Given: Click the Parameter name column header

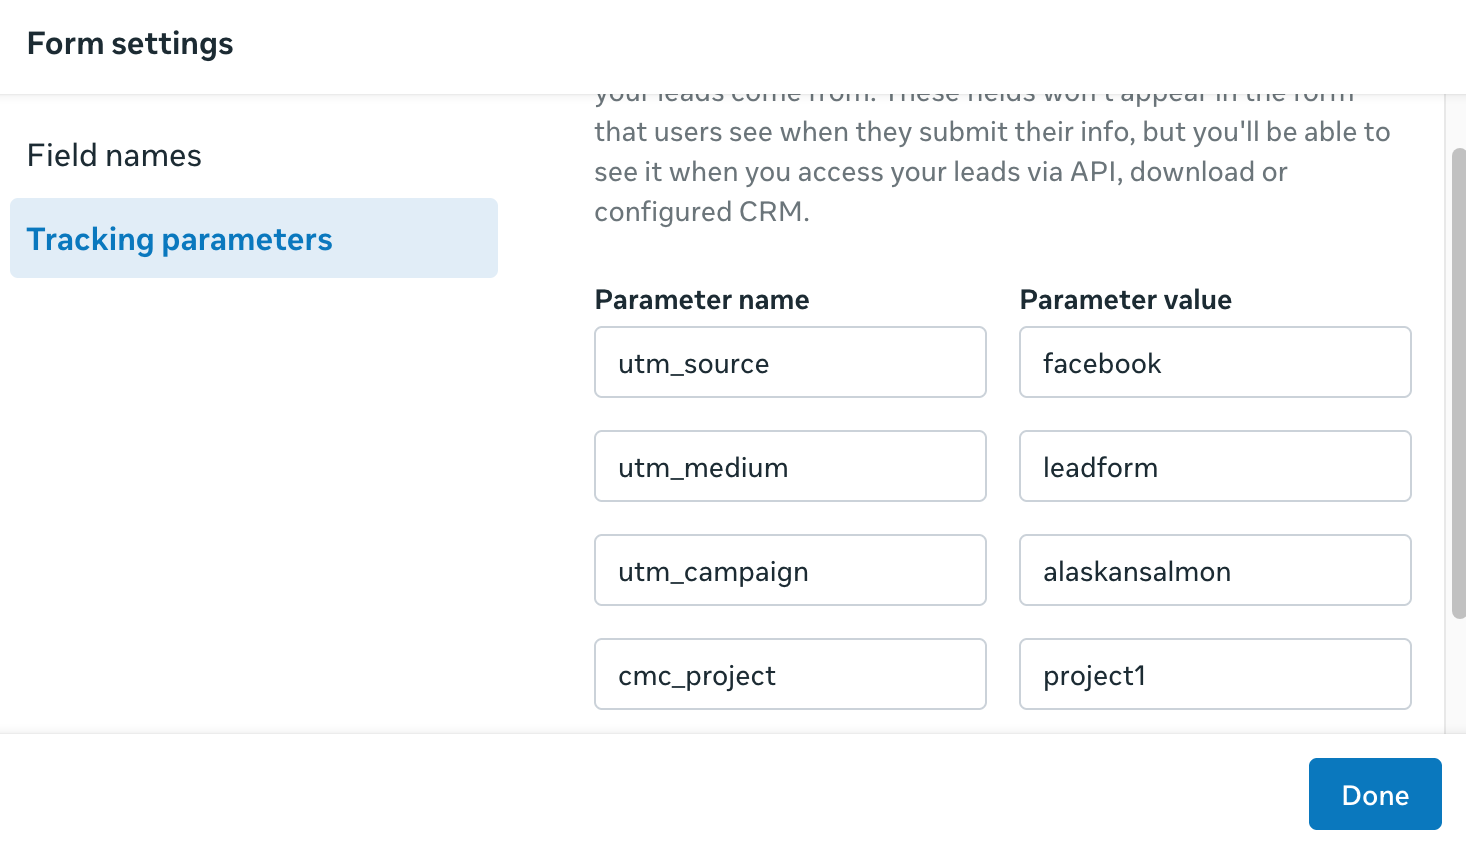Looking at the screenshot, I should click(702, 300).
